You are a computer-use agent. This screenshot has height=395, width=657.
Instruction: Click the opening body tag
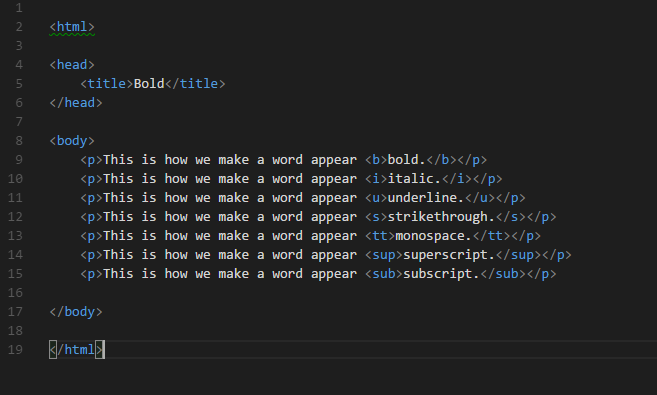coord(72,141)
